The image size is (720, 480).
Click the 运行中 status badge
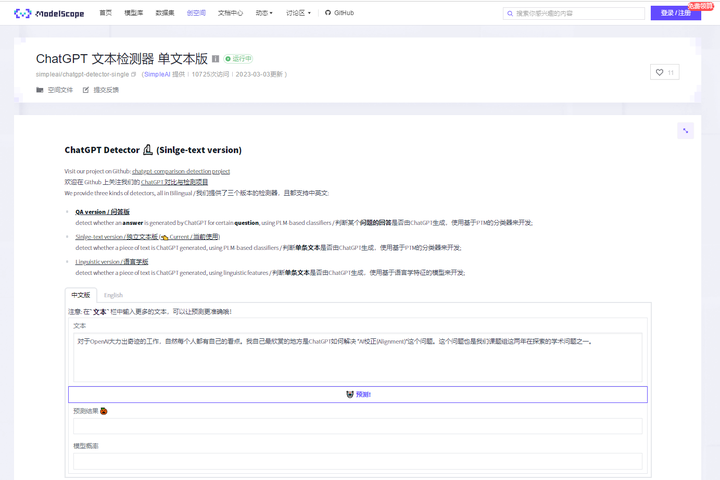pyautogui.click(x=238, y=59)
